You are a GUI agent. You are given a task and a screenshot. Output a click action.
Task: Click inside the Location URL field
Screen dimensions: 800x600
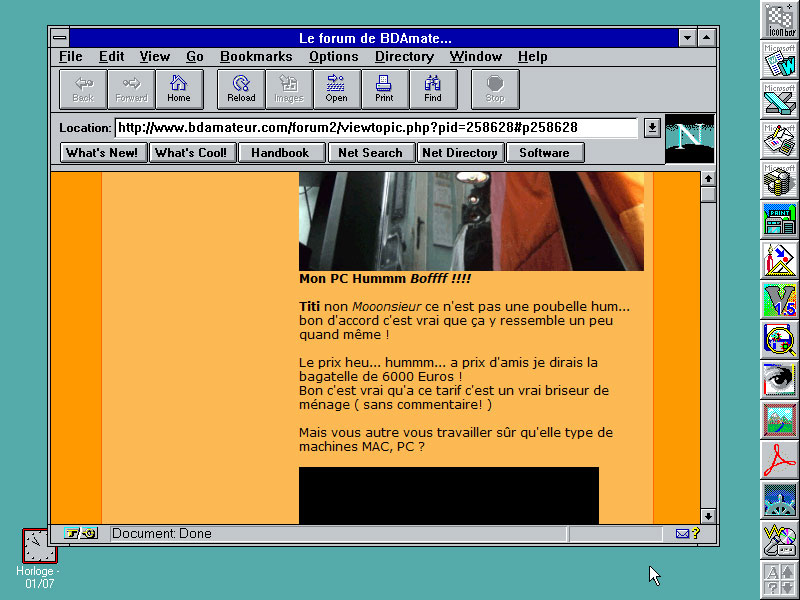[x=376, y=128]
